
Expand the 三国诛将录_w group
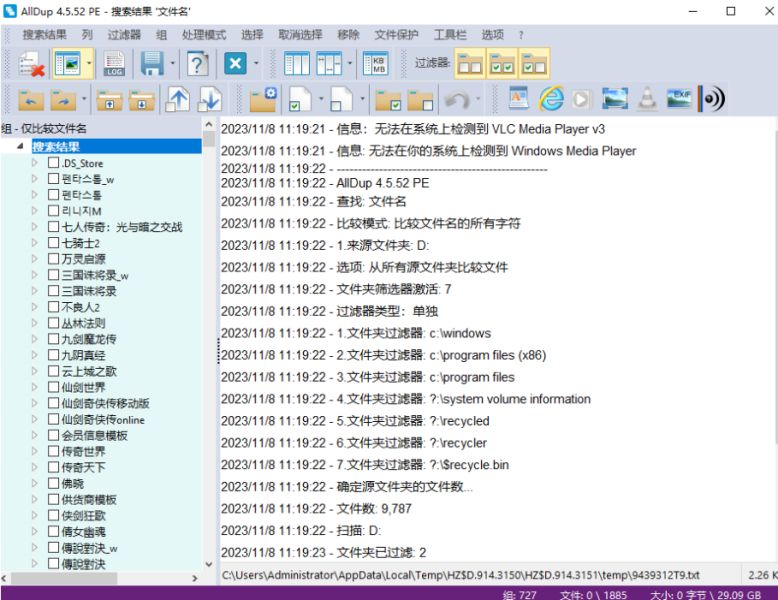click(x=34, y=275)
